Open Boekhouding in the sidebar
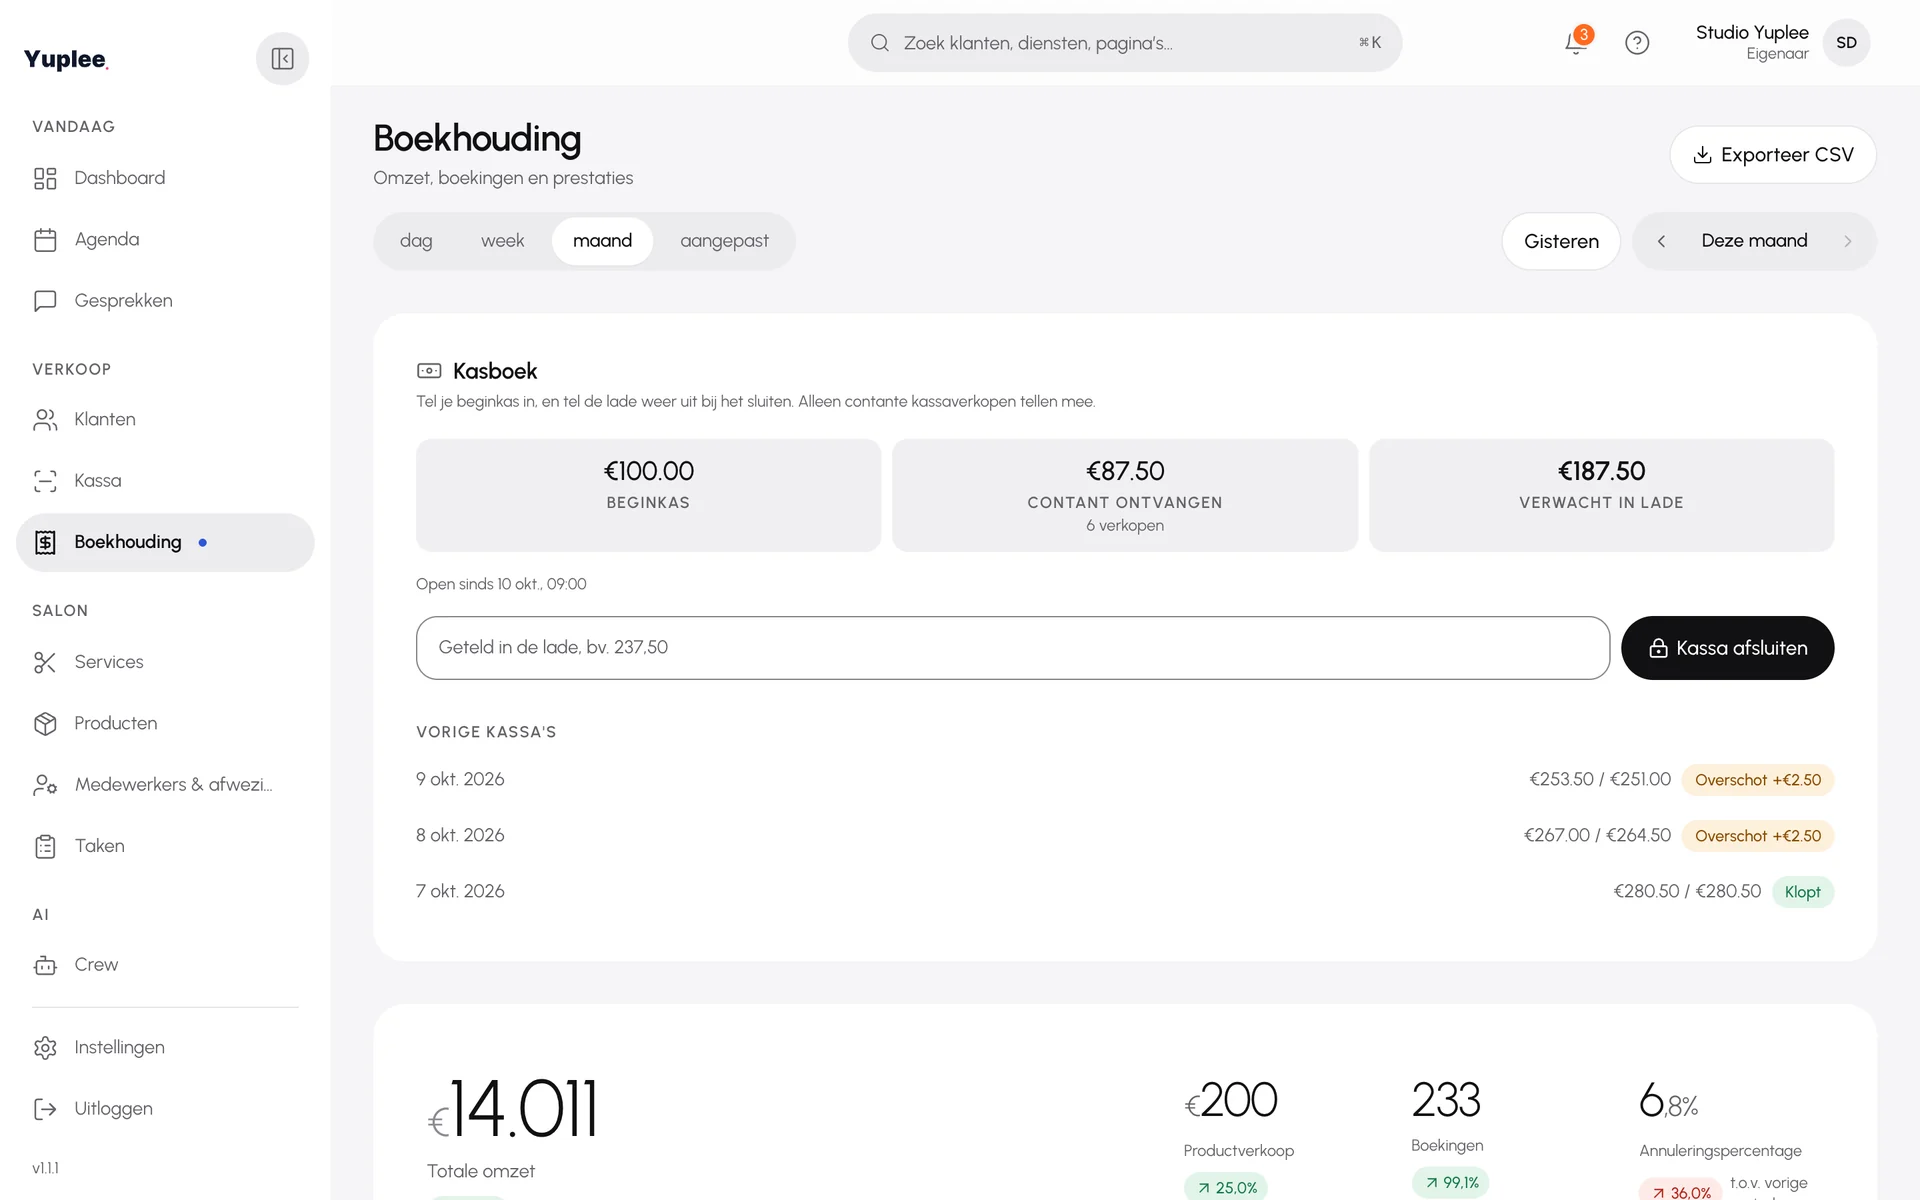 (x=165, y=543)
